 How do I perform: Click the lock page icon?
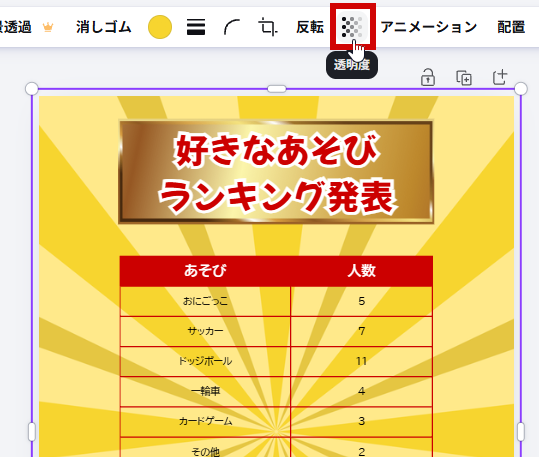(428, 77)
